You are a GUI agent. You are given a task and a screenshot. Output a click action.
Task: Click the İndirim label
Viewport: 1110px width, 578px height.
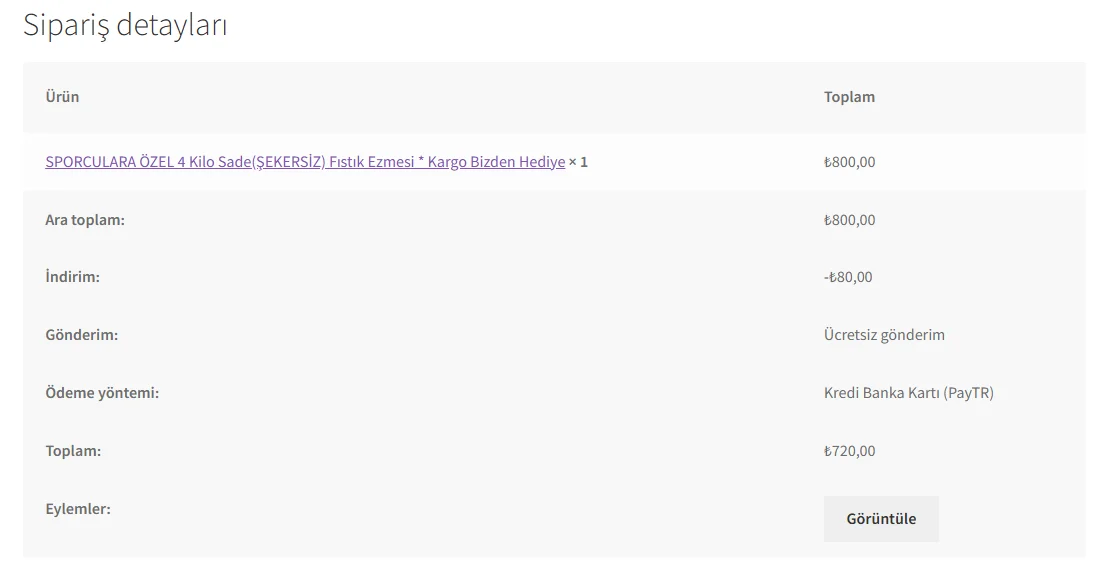[x=72, y=277]
